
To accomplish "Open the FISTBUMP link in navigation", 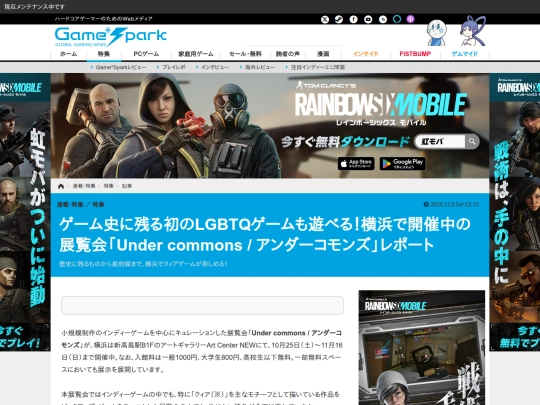I will pyautogui.click(x=415, y=54).
